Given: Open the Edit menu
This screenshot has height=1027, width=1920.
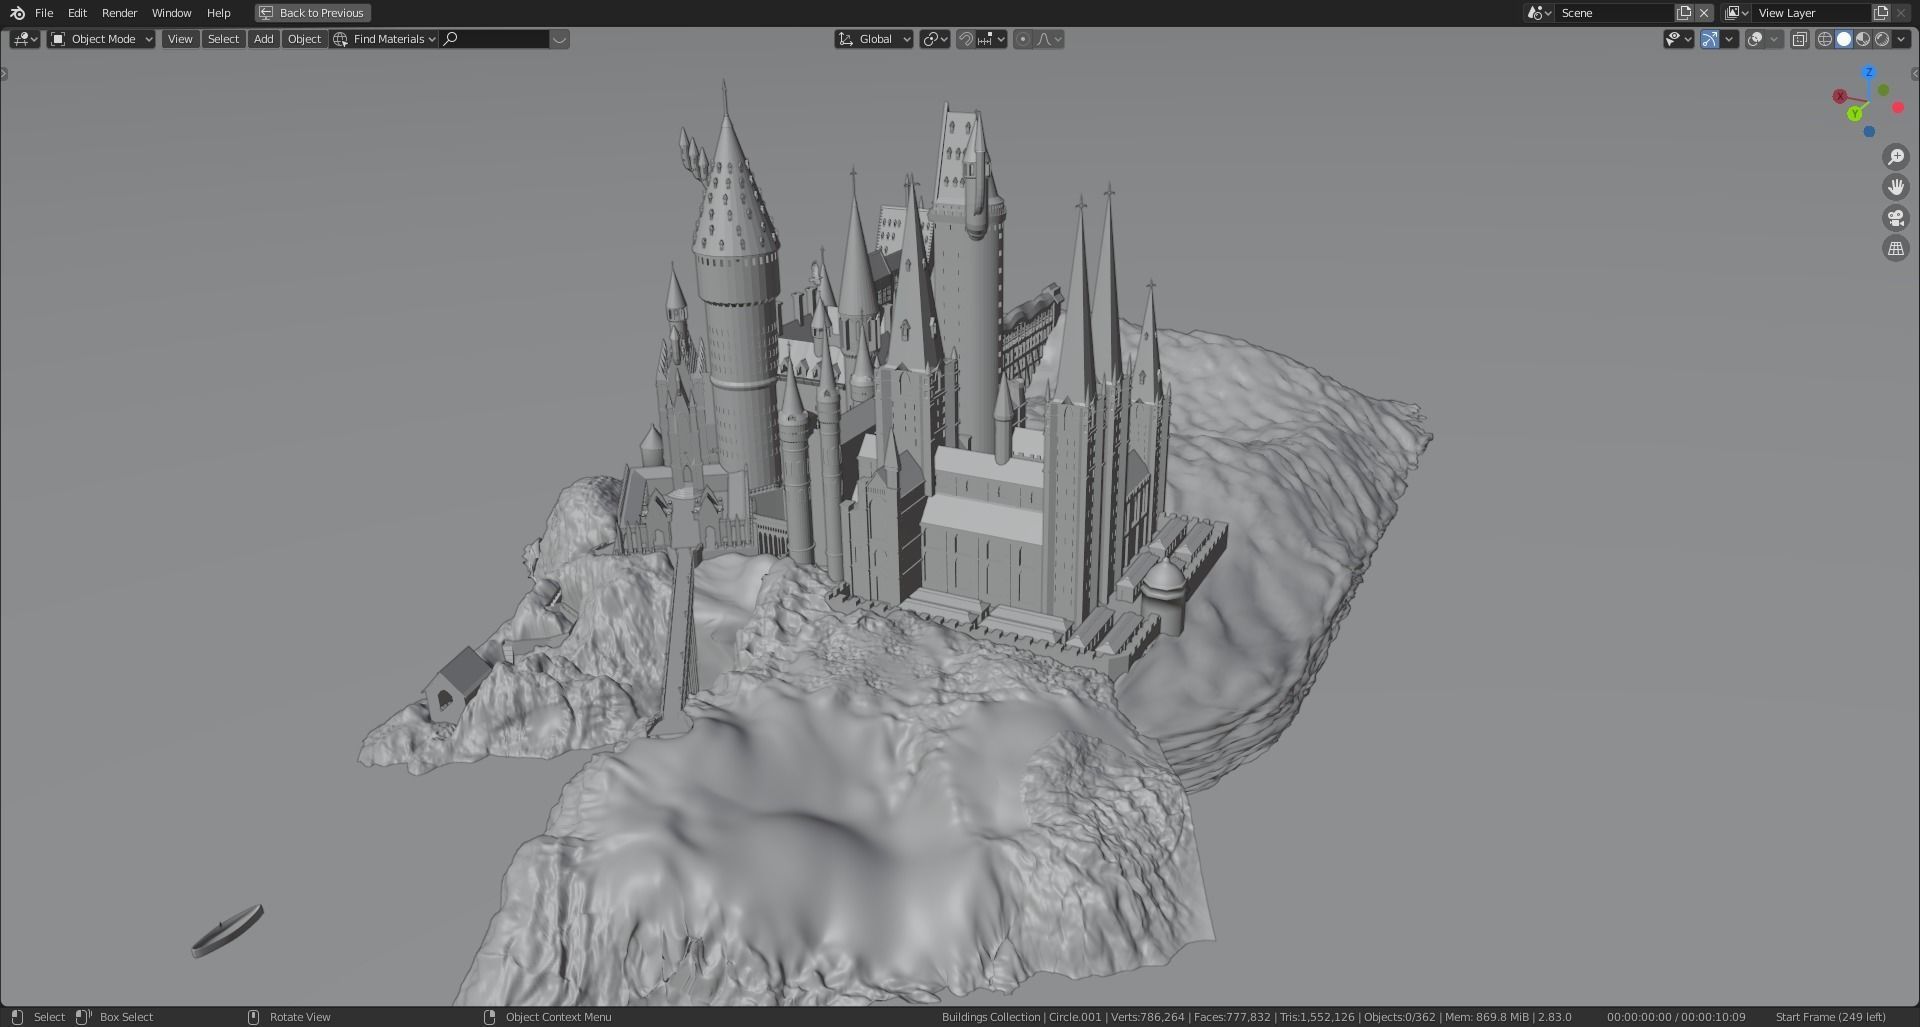Looking at the screenshot, I should click(x=77, y=13).
